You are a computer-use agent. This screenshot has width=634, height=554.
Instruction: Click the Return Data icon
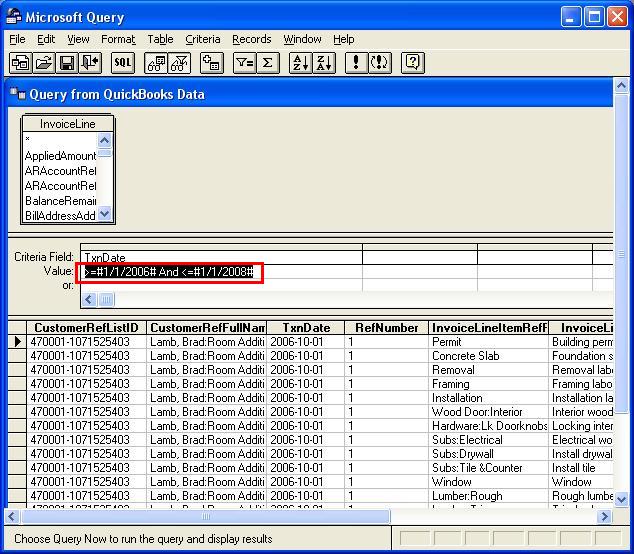pyautogui.click(x=90, y=63)
